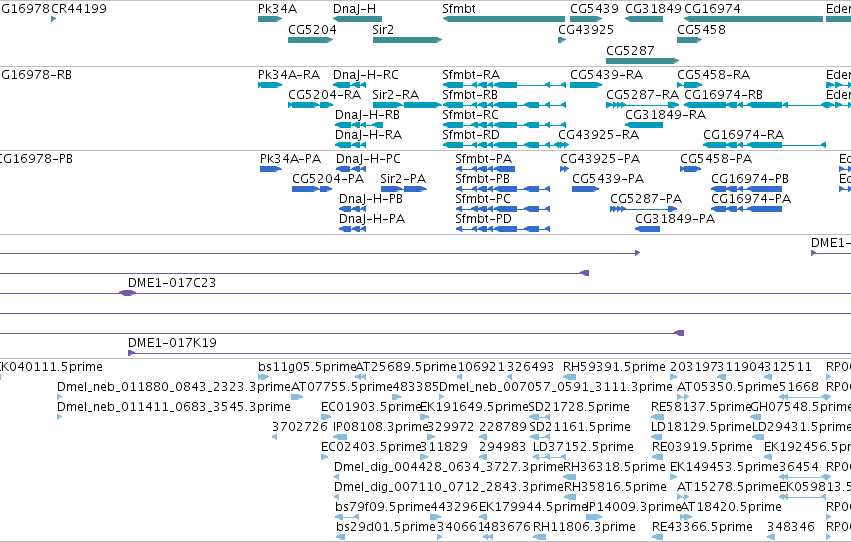The width and height of the screenshot is (851, 542).
Task: Click the CG43925-PA protein label
Action: click(x=600, y=158)
